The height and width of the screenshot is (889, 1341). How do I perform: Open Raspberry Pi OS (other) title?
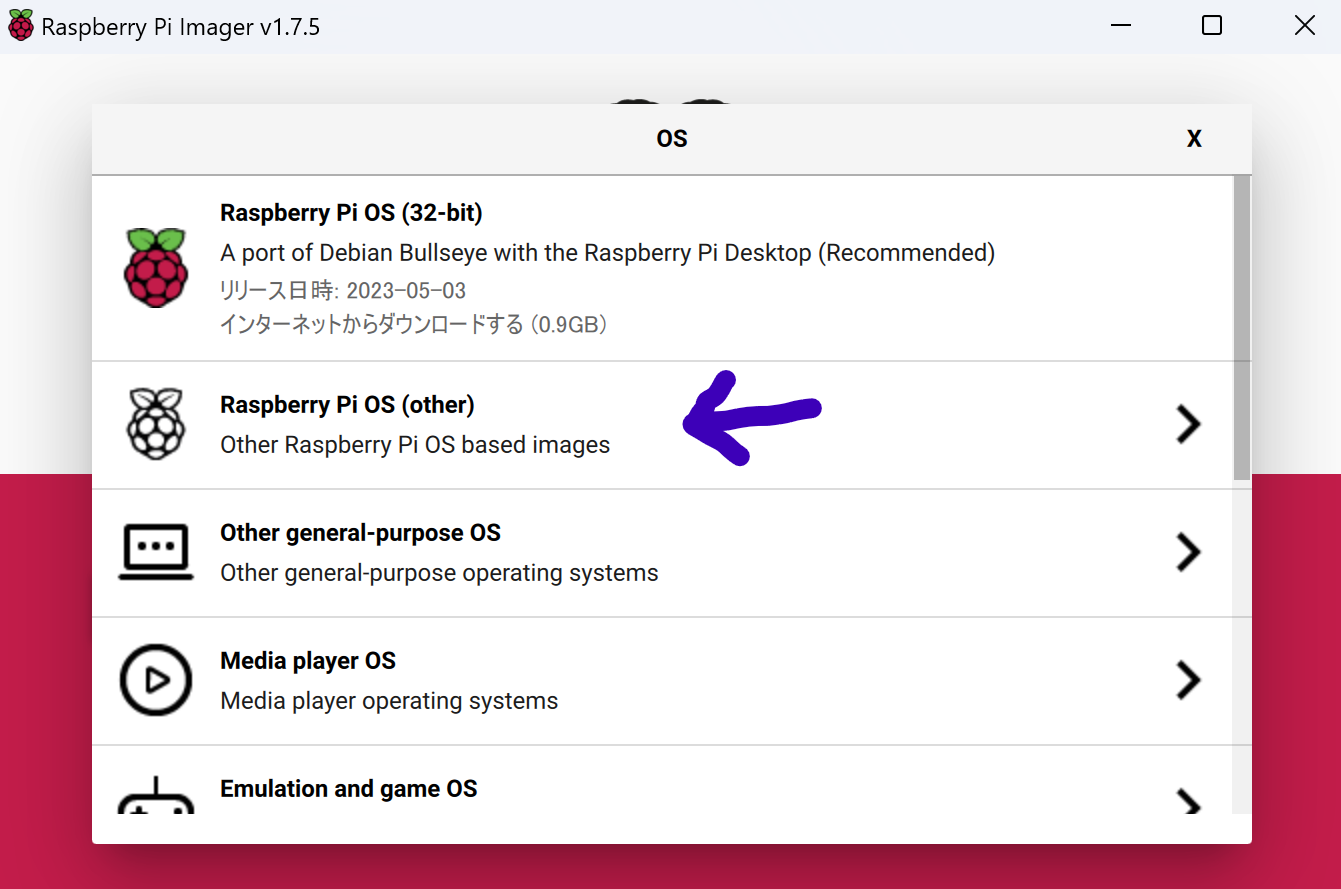347,405
